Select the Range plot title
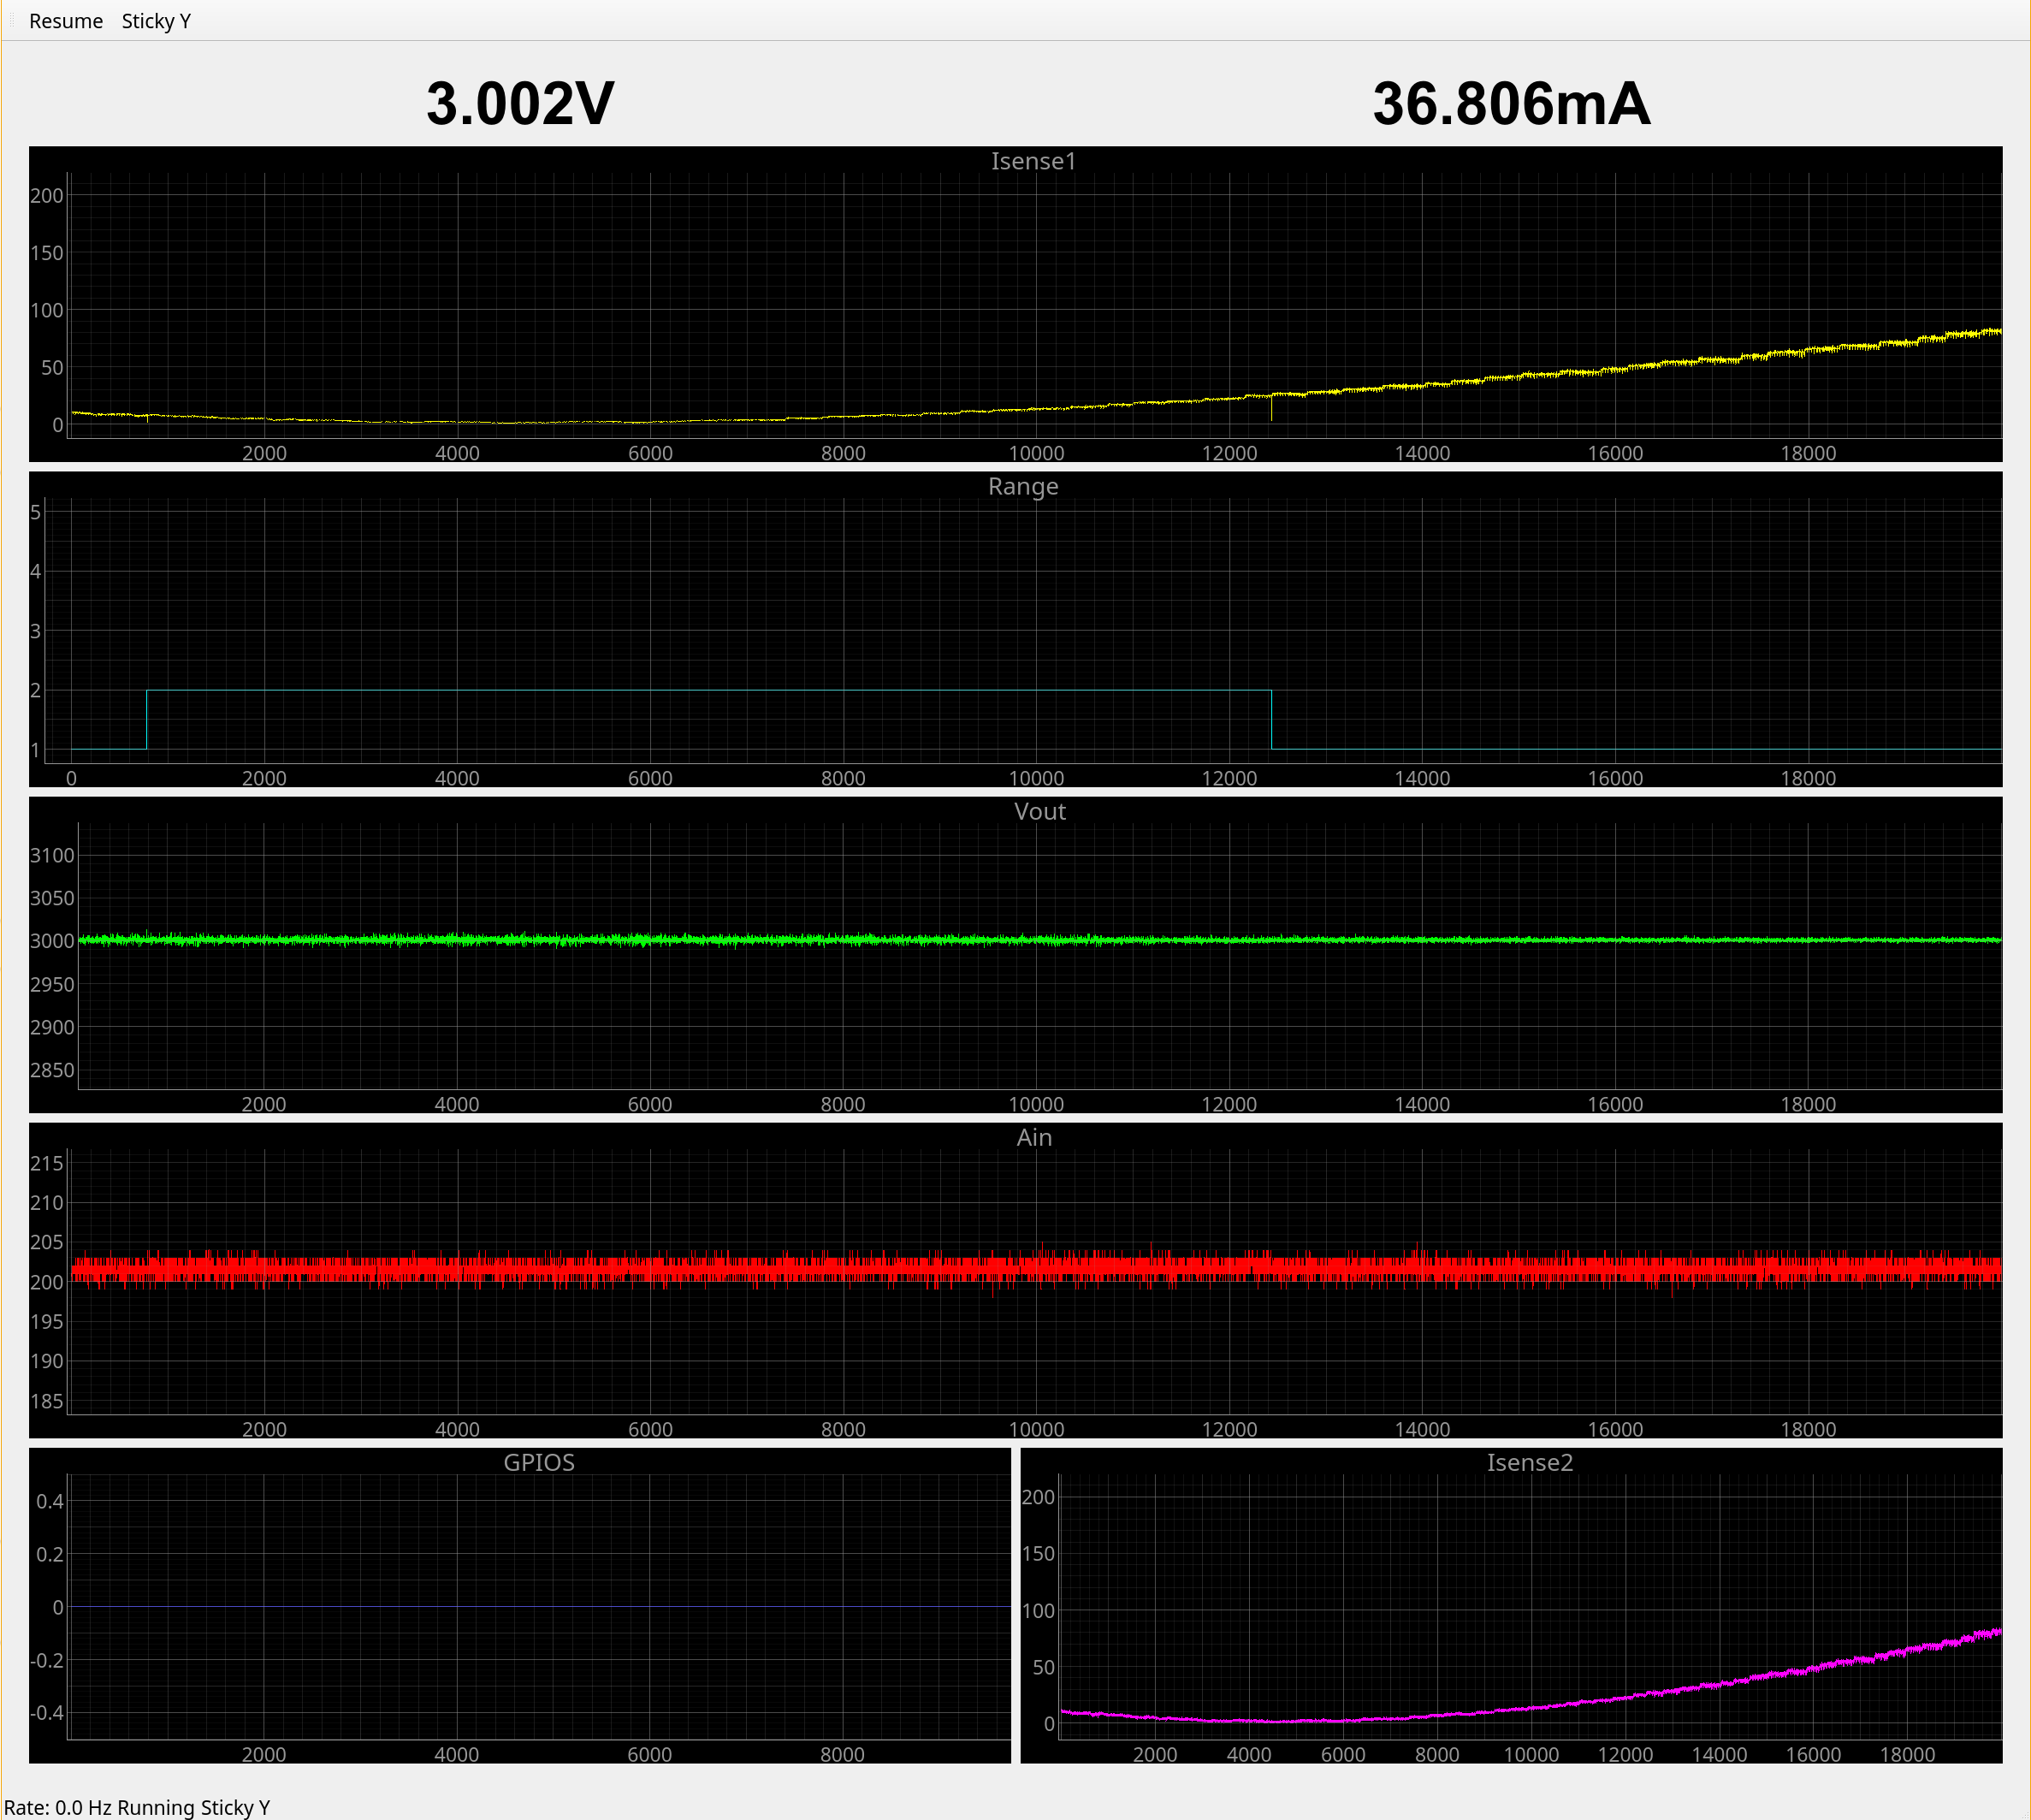 coord(1022,486)
